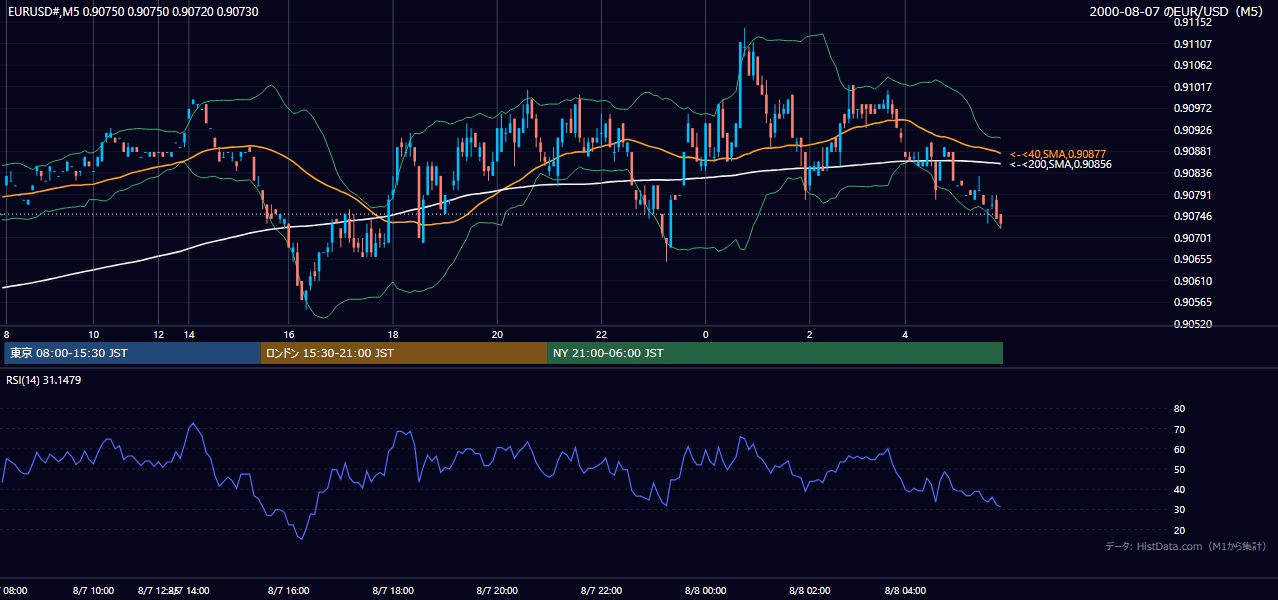
Task: Click the 8/8 04:00 bottom time label
Action: coord(905,591)
